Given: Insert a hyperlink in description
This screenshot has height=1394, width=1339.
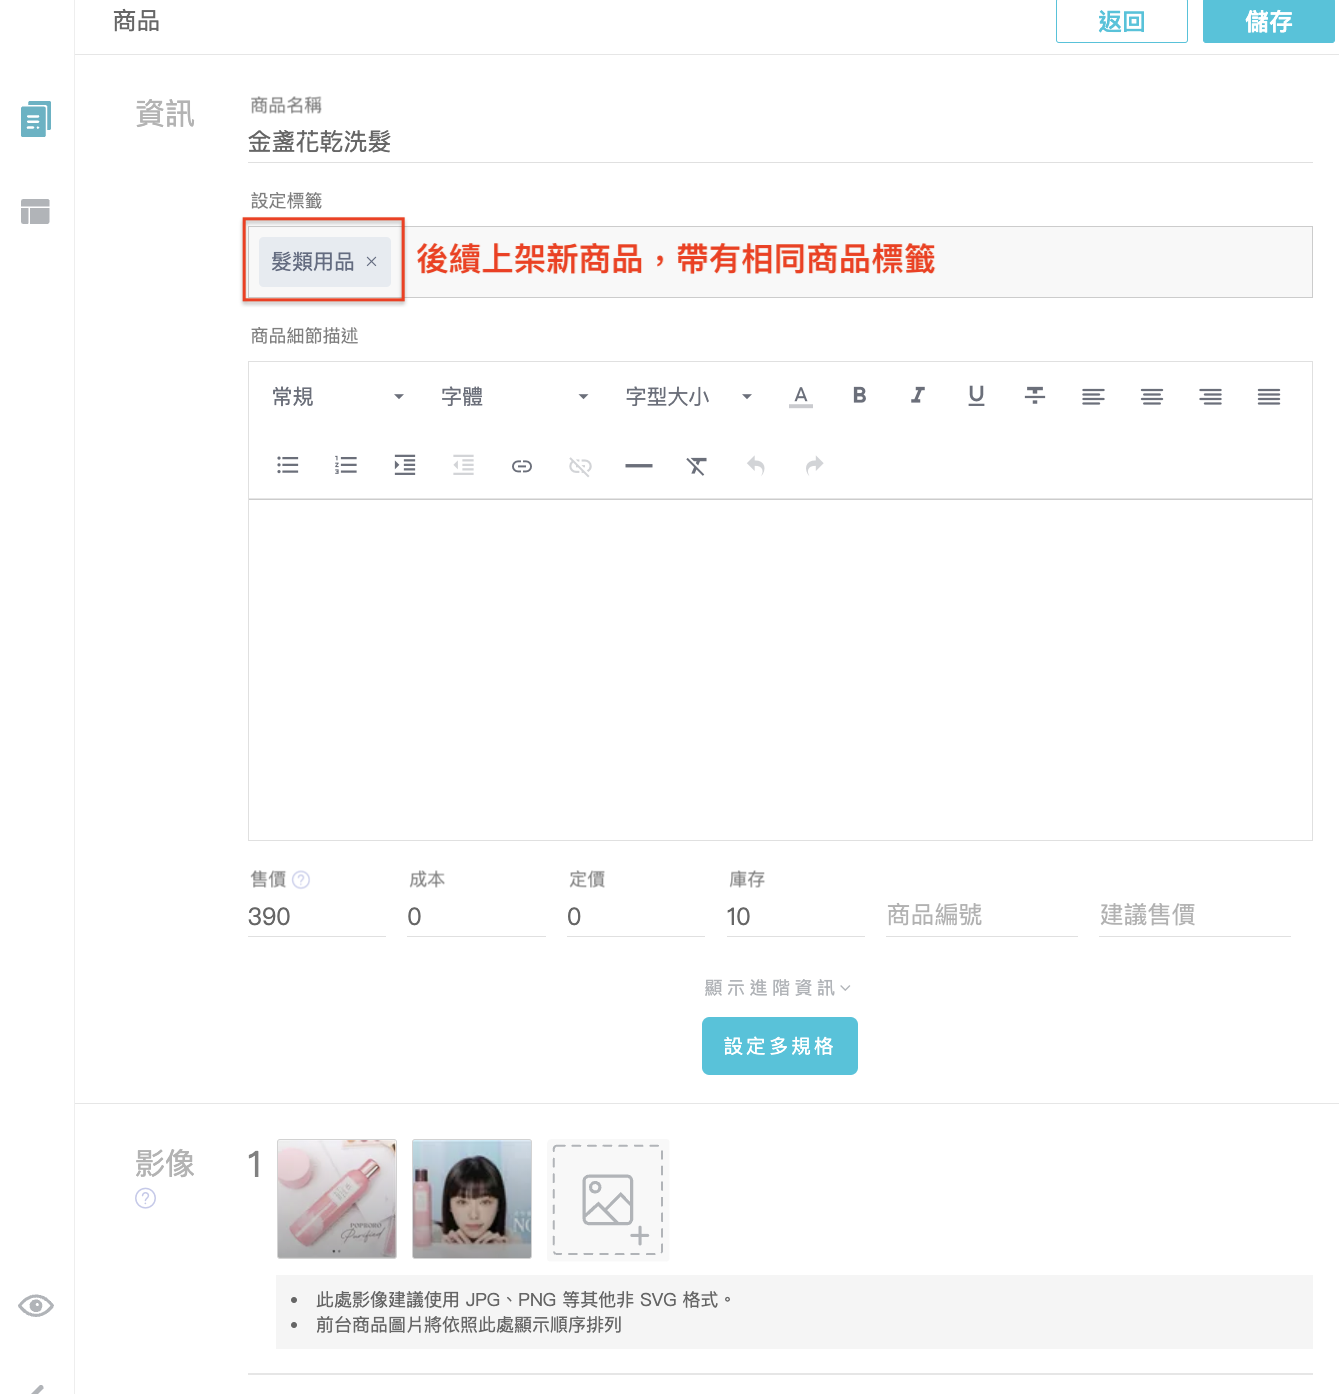Looking at the screenshot, I should pyautogui.click(x=522, y=466).
